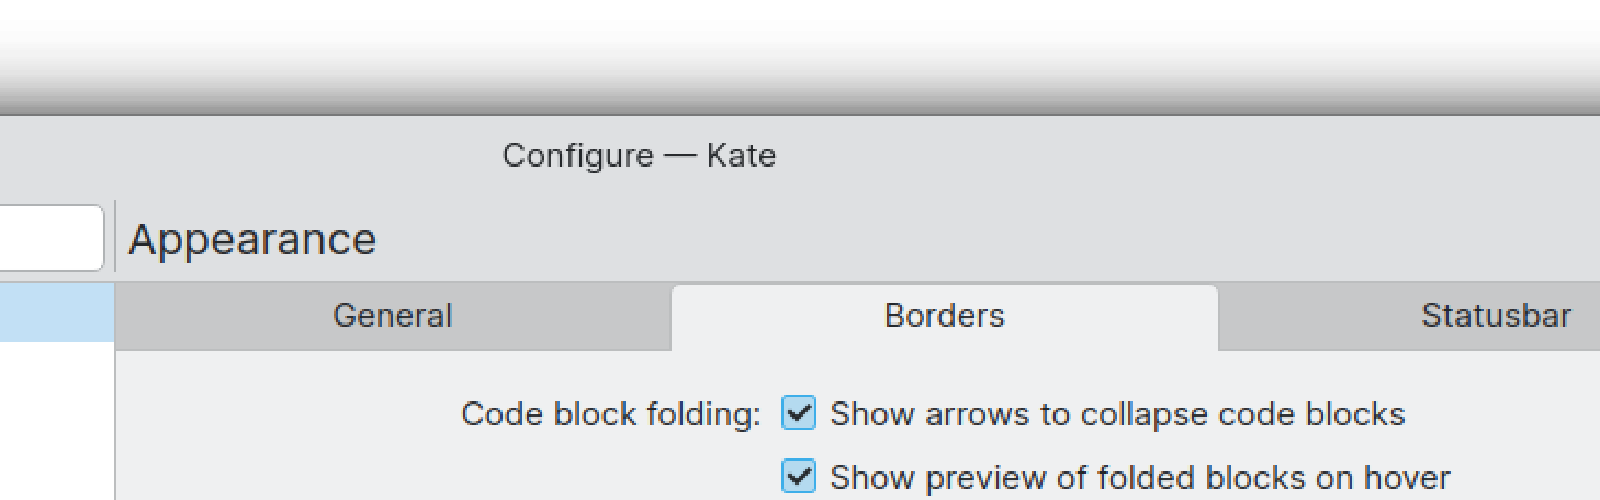Click the black desktop area above the dialog
Viewport: 1600px width, 500px height.
tap(800, 56)
